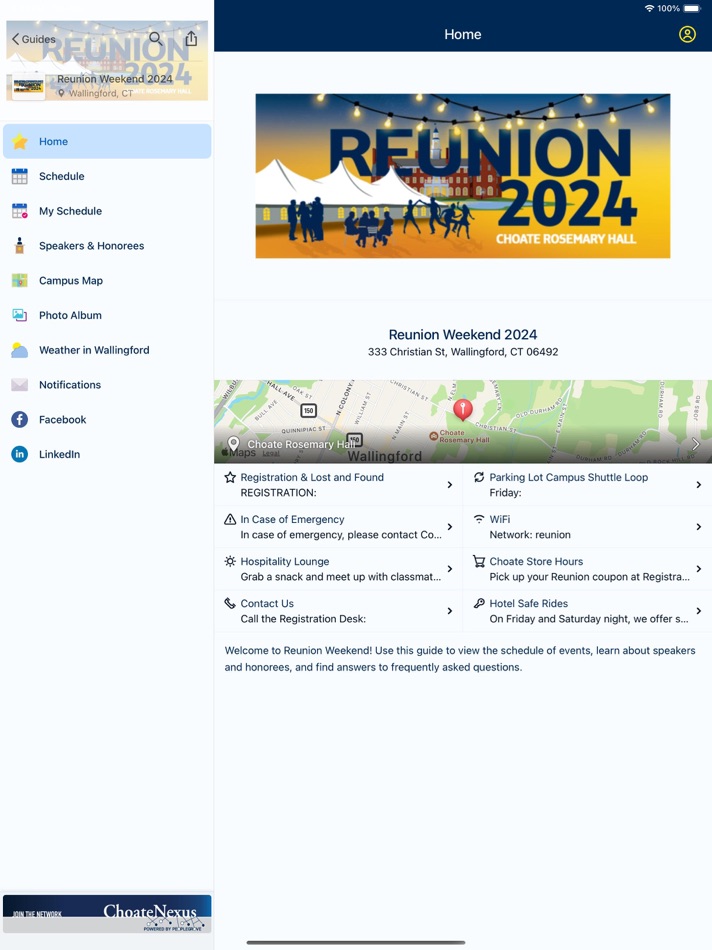Tap the Choate Rosemary Hall location marker icon
The height and width of the screenshot is (950, 712).
[233, 444]
